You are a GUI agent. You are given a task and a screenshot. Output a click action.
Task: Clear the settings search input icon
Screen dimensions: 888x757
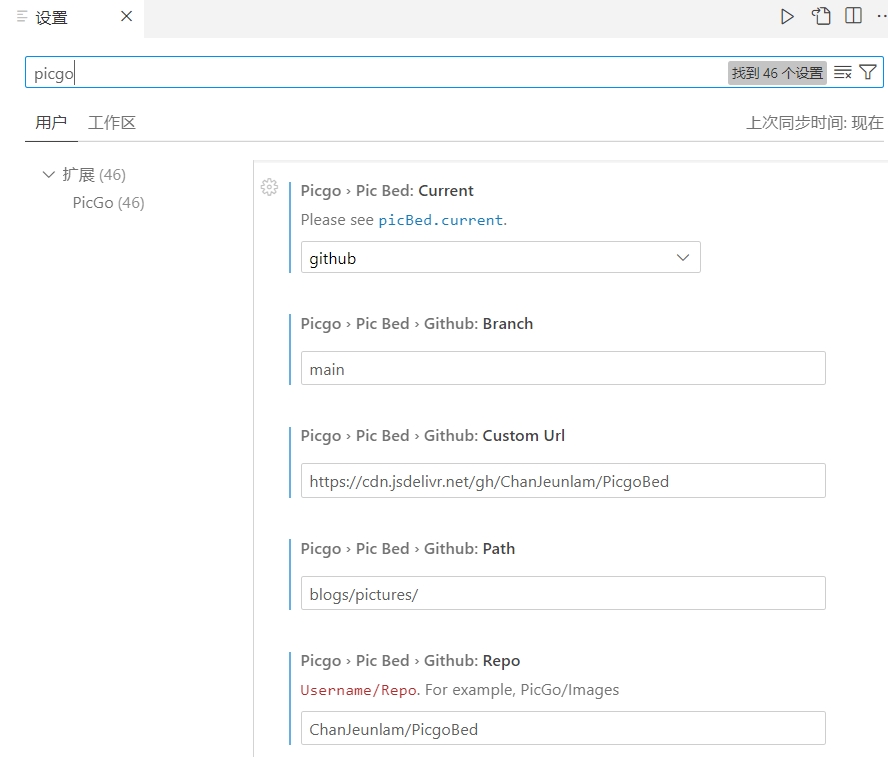843,72
